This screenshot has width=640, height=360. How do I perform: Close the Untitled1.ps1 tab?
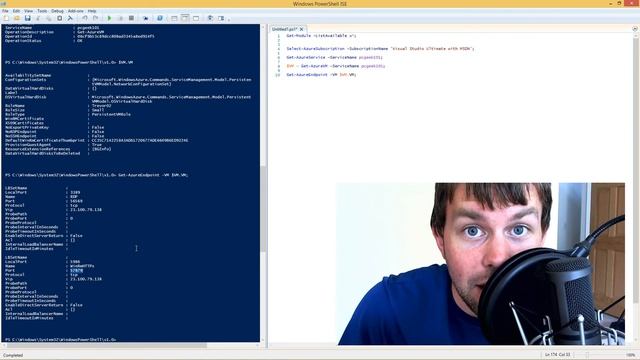coord(302,29)
